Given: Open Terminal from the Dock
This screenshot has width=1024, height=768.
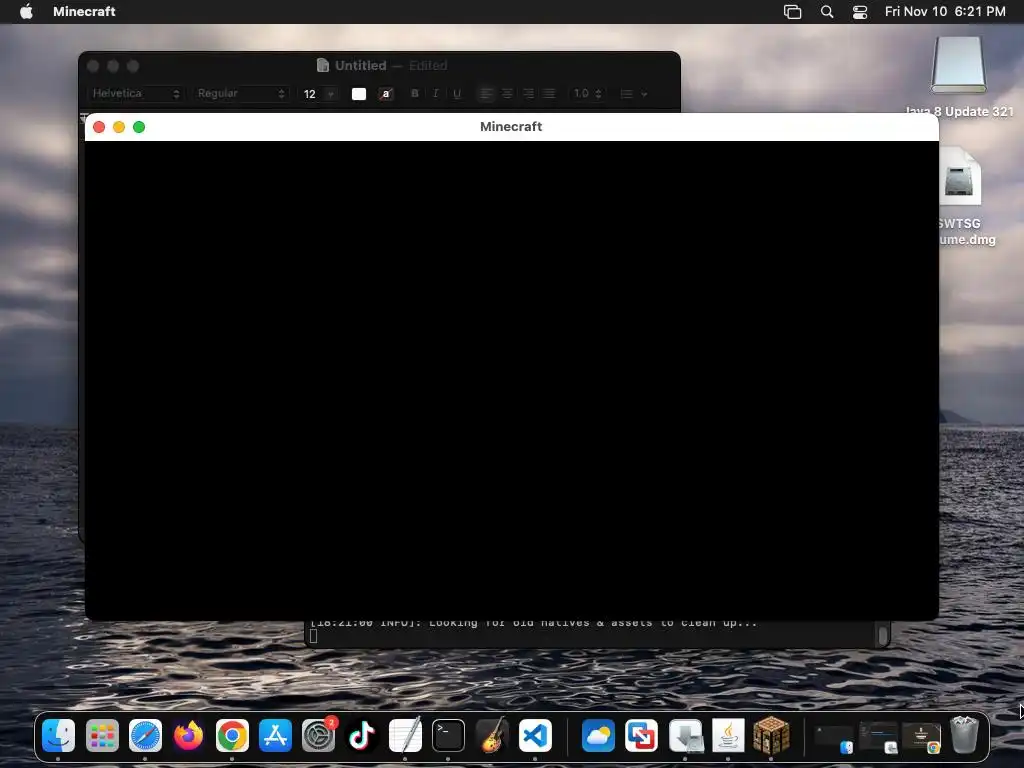Looking at the screenshot, I should point(448,735).
